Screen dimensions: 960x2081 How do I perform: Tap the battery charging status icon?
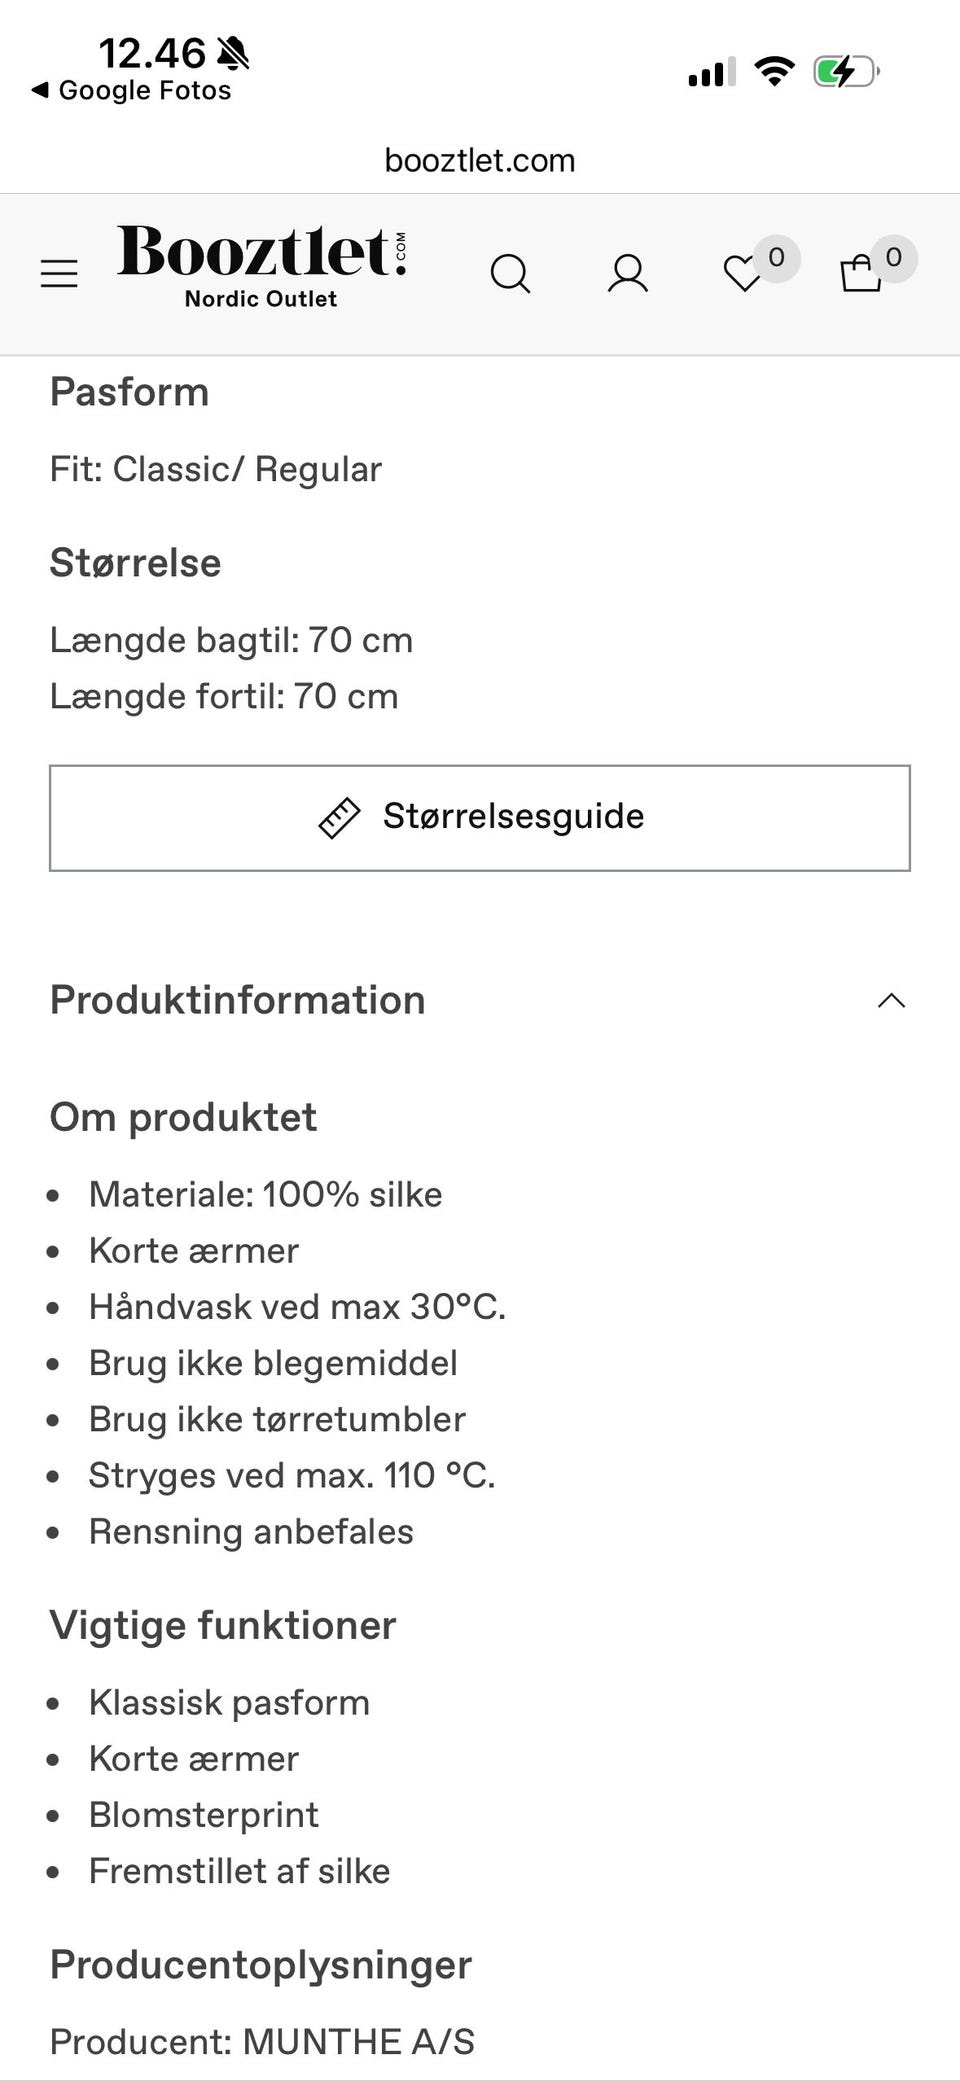[x=846, y=72]
